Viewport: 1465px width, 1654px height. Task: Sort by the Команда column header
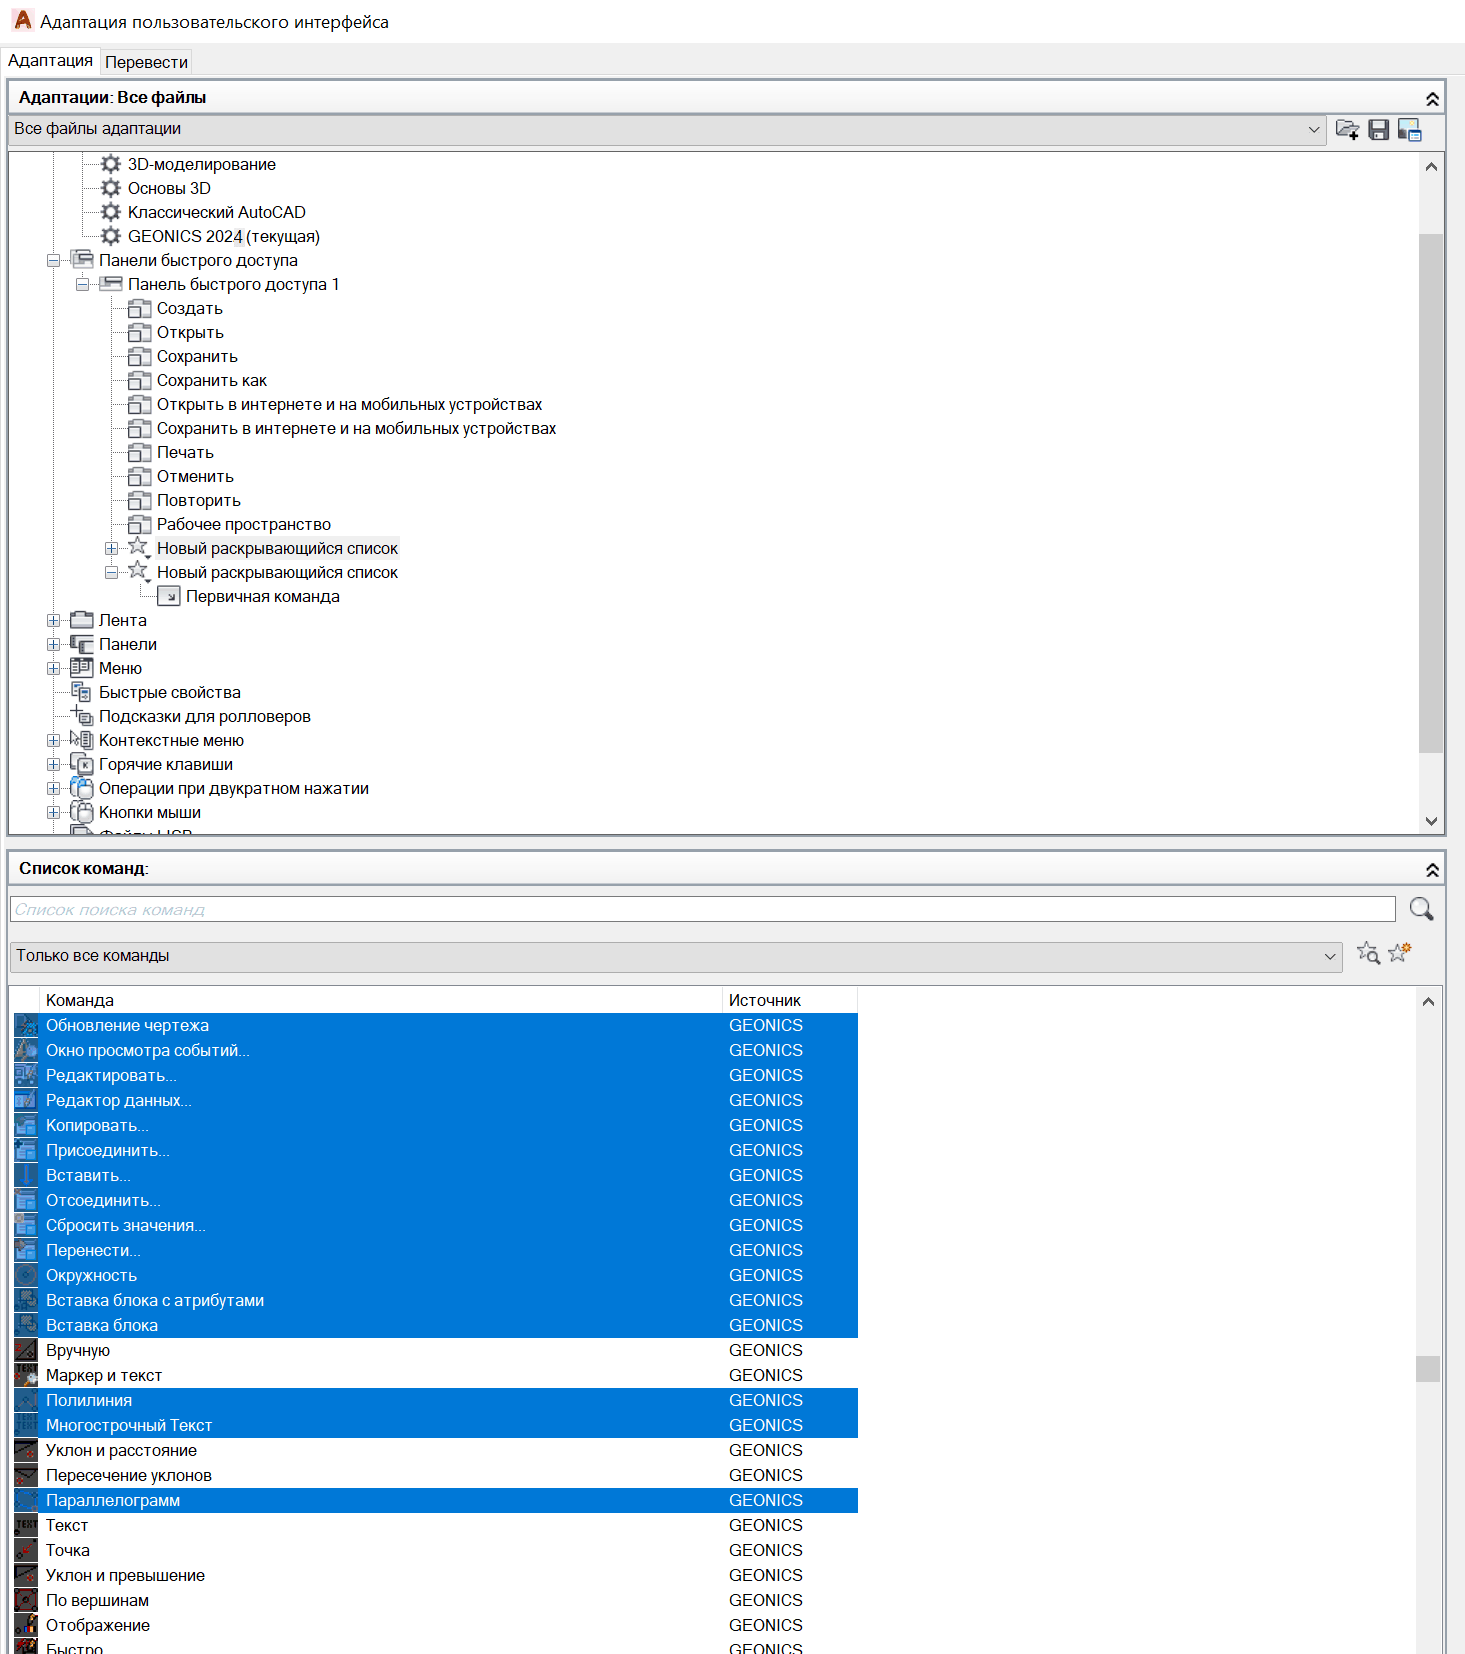[x=380, y=1000]
